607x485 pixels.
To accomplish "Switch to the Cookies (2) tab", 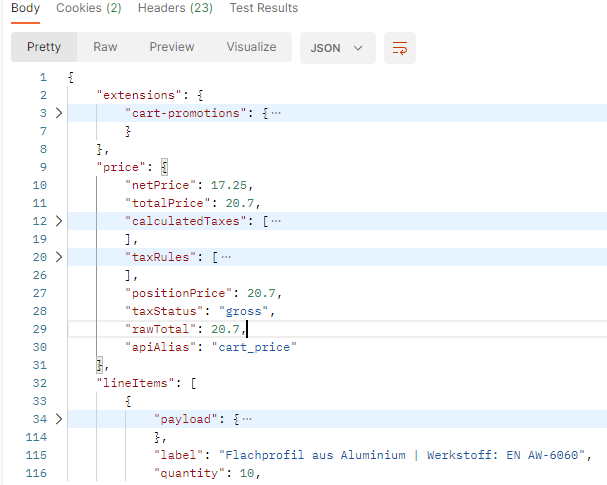I will tap(89, 8).
